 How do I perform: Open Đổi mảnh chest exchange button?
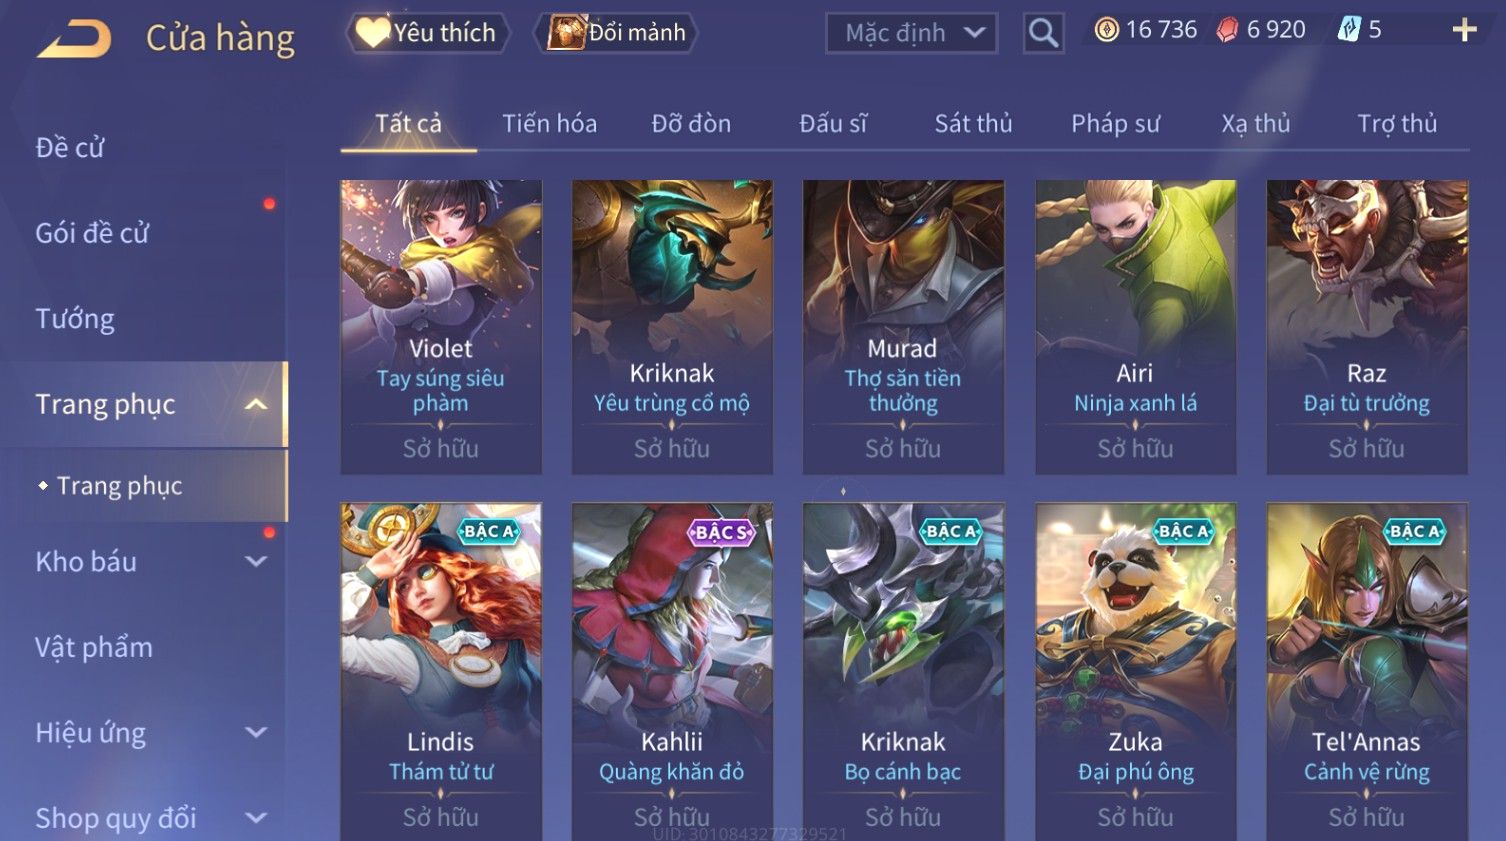point(617,33)
